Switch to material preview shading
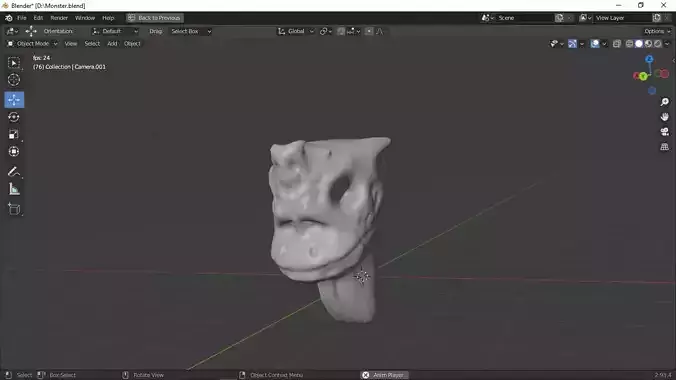The image size is (676, 380). tap(648, 44)
